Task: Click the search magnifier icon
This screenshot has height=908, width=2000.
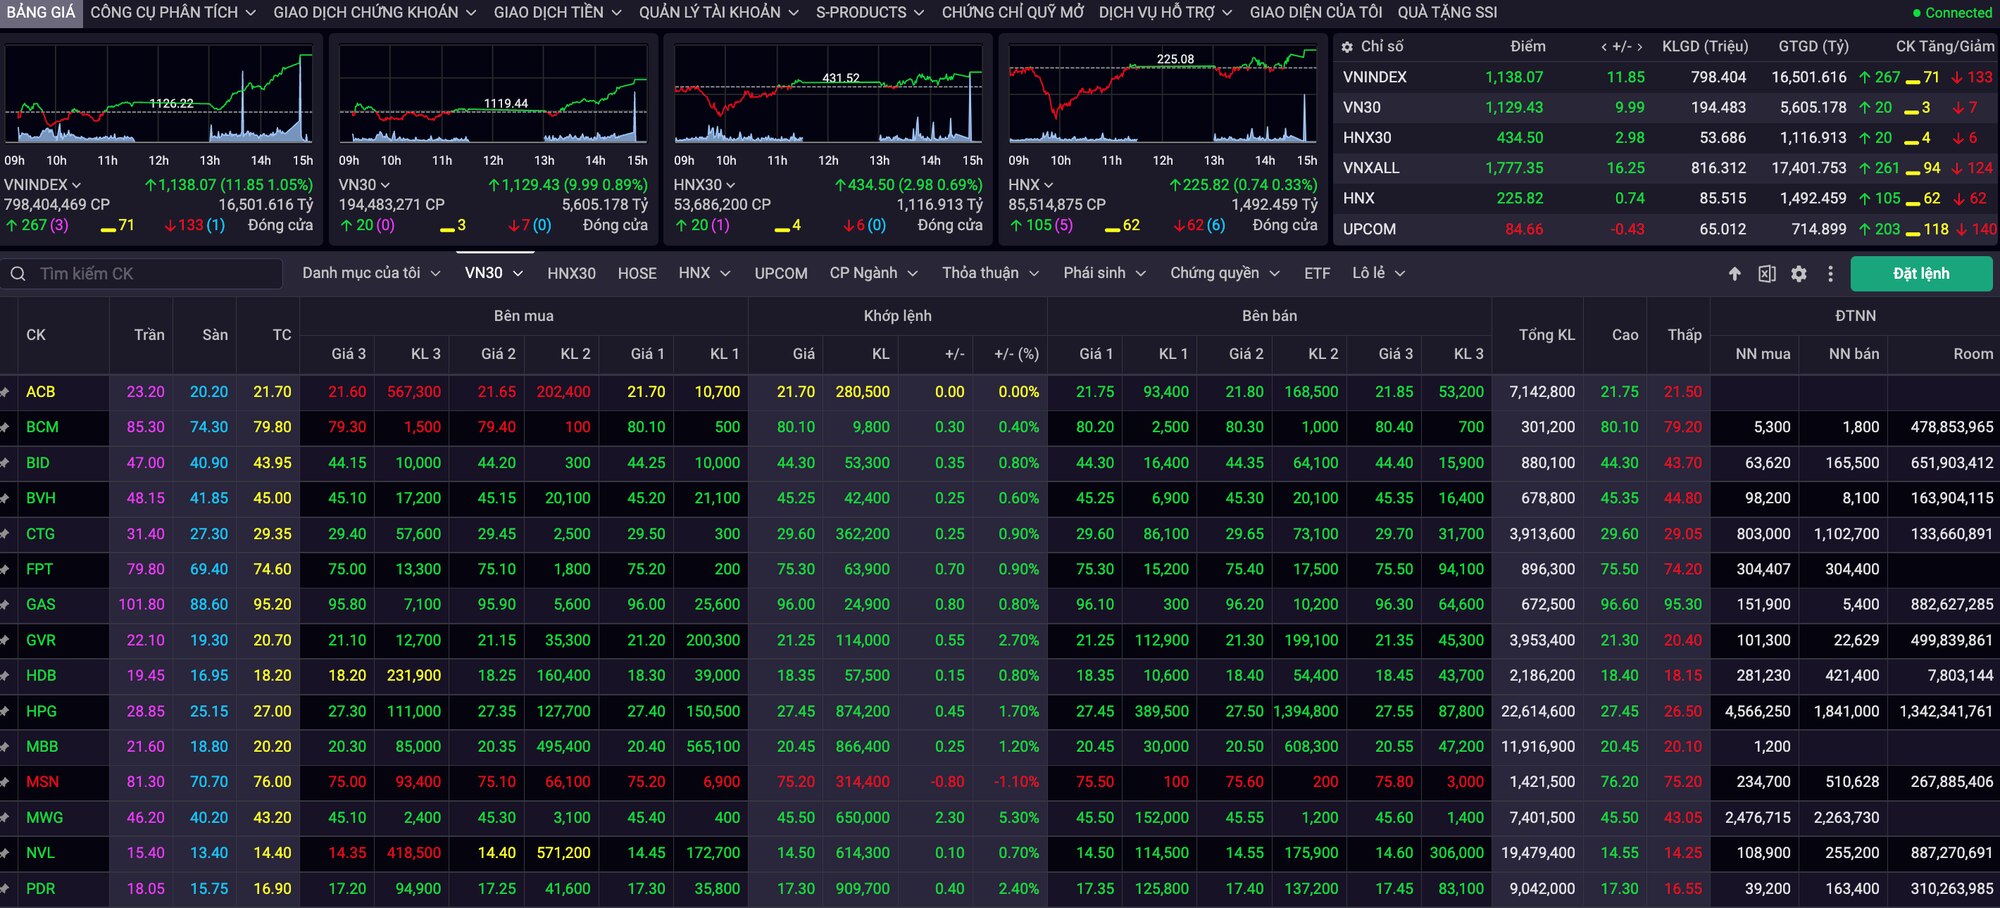Action: click(x=18, y=274)
